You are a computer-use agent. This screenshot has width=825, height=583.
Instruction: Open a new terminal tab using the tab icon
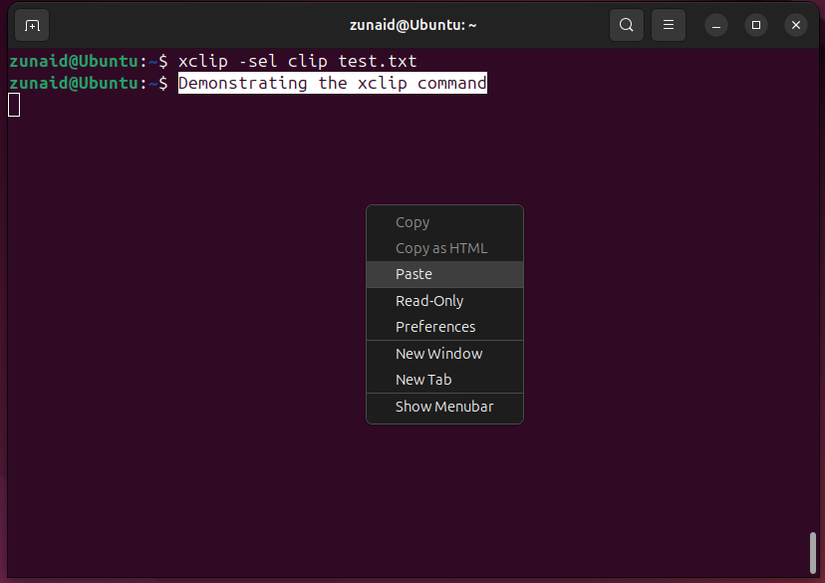pos(31,24)
